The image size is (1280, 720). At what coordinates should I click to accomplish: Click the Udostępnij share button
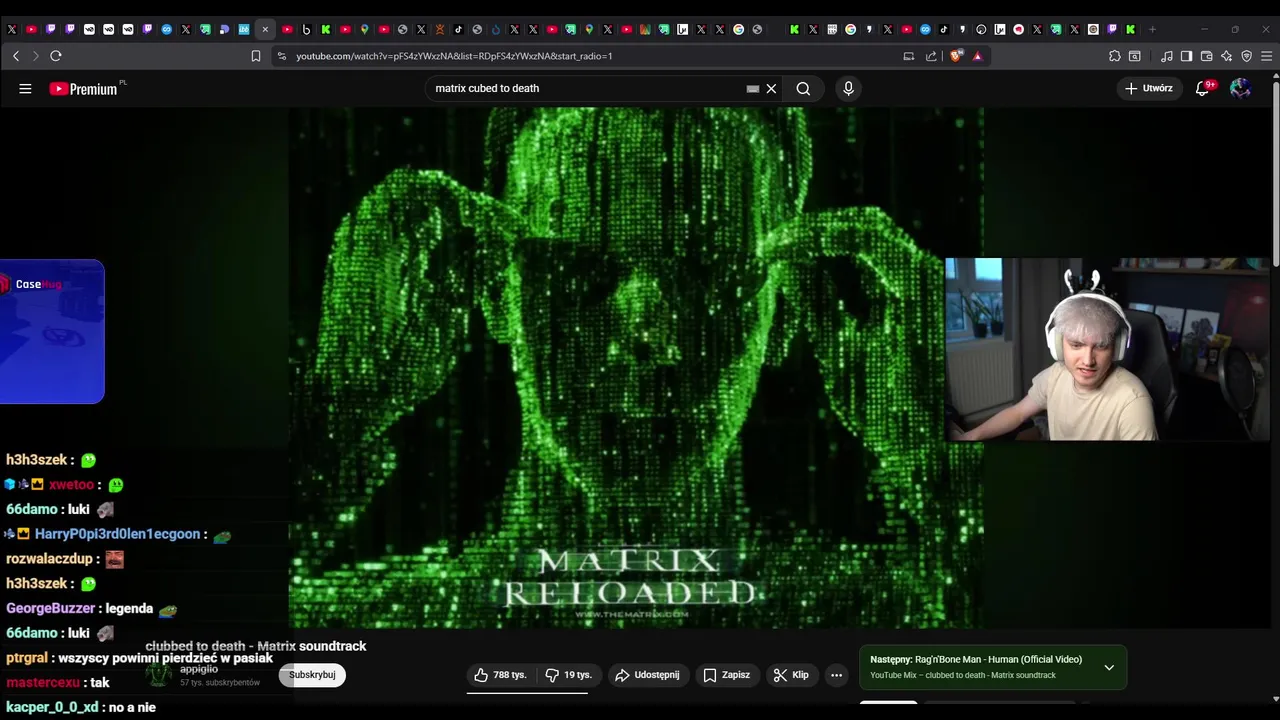(647, 675)
